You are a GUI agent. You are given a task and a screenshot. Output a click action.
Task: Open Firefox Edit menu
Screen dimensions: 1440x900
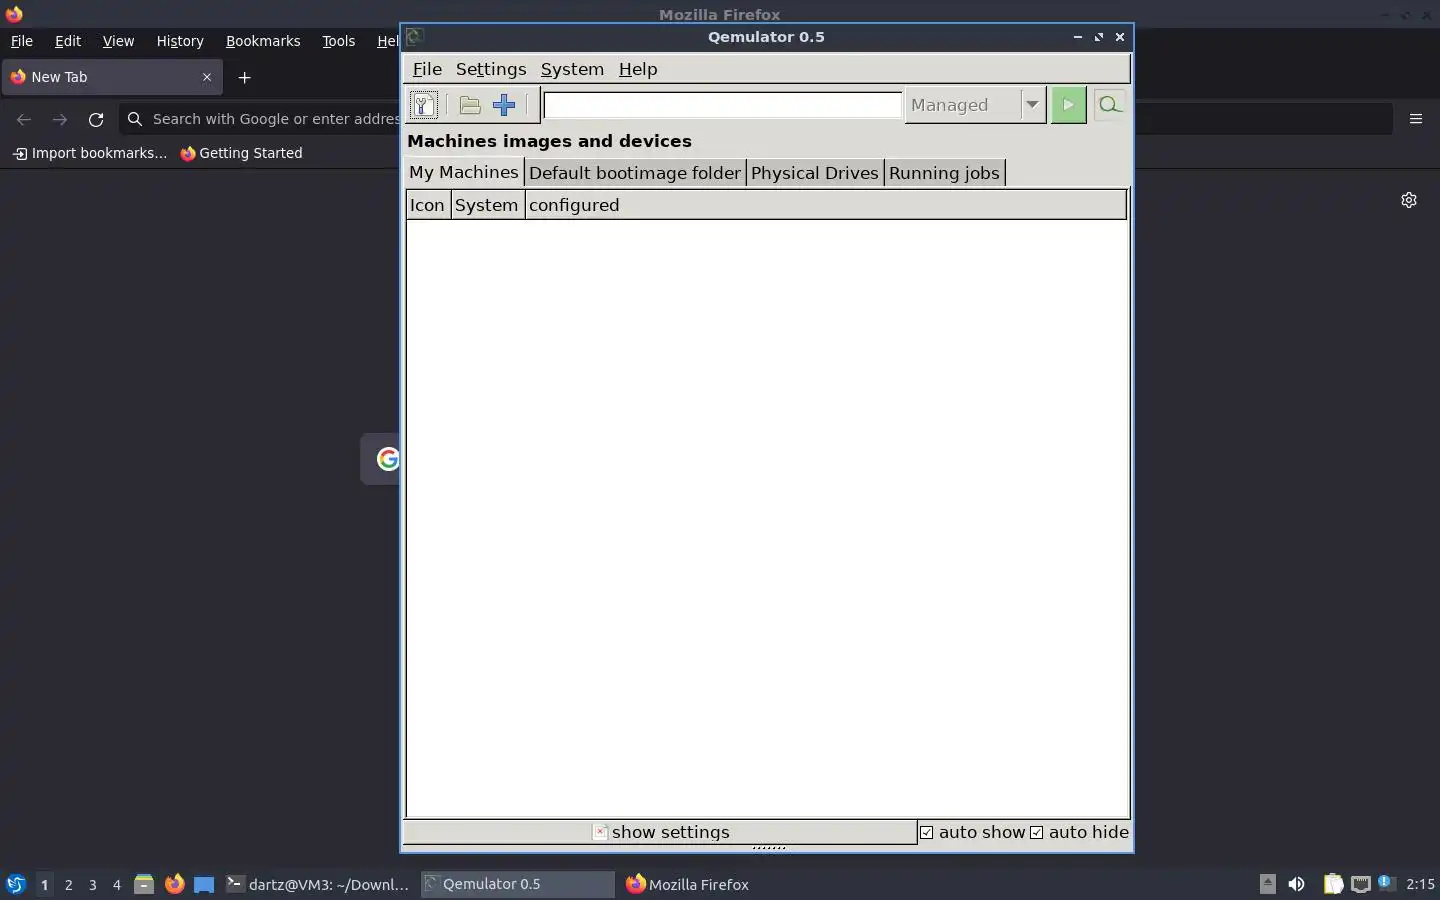click(x=68, y=41)
